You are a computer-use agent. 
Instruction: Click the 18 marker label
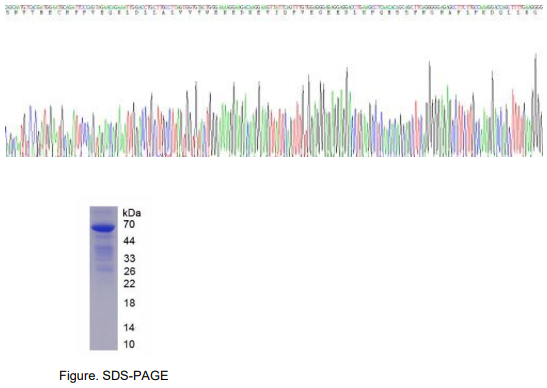pos(129,303)
